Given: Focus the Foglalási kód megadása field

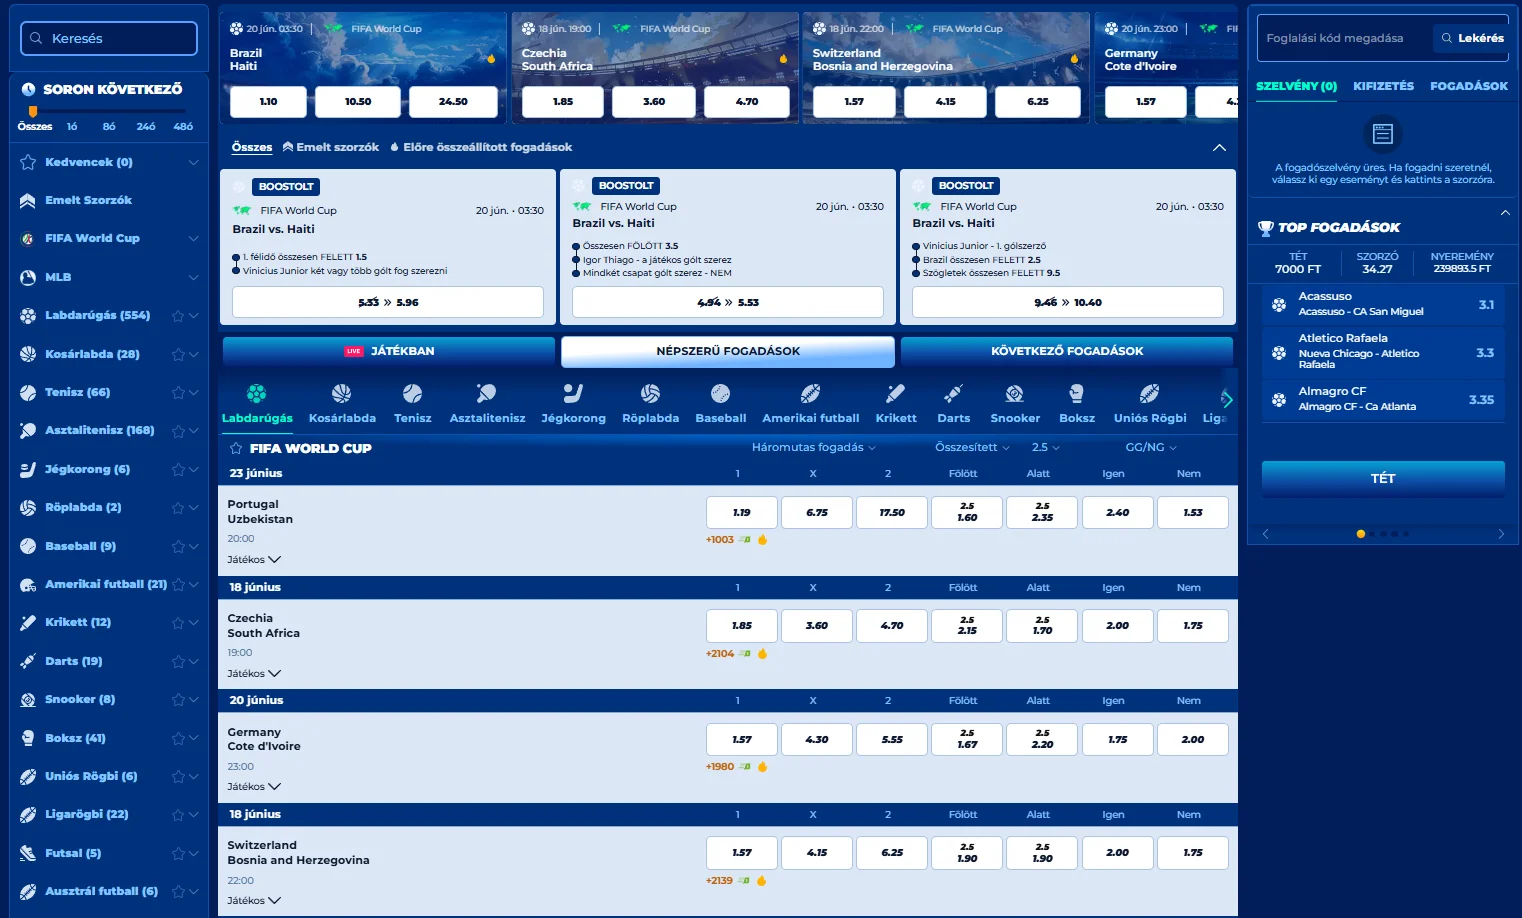Looking at the screenshot, I should [x=1344, y=38].
